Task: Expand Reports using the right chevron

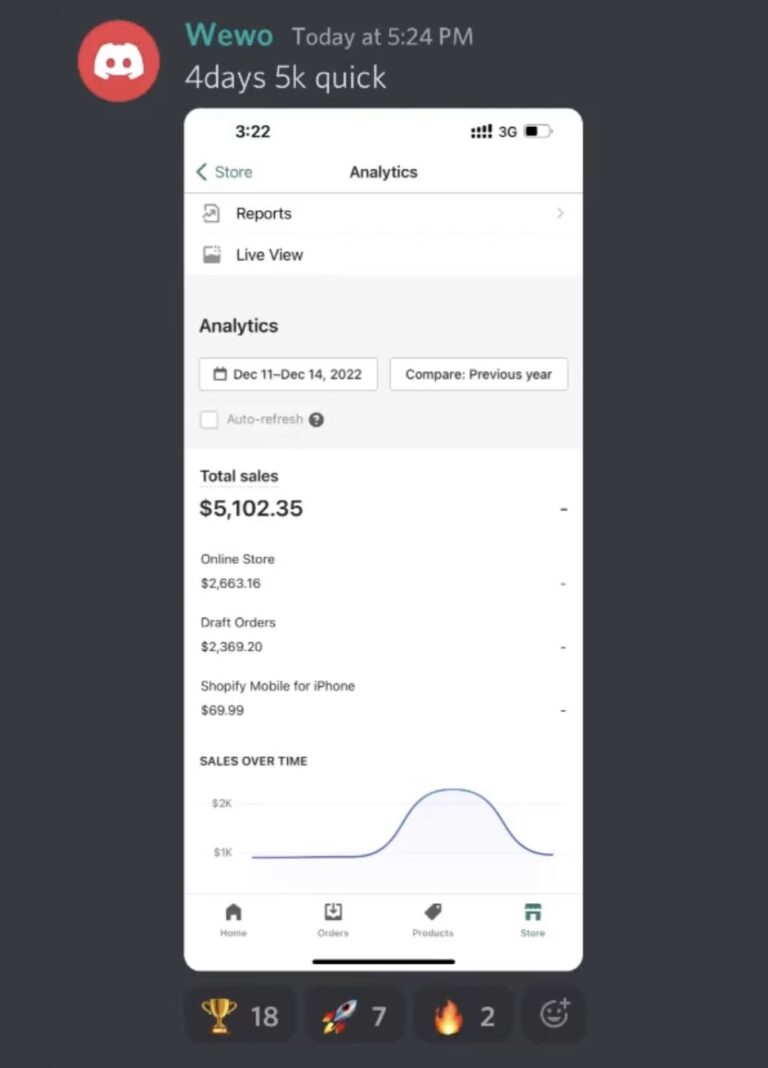Action: click(x=560, y=213)
